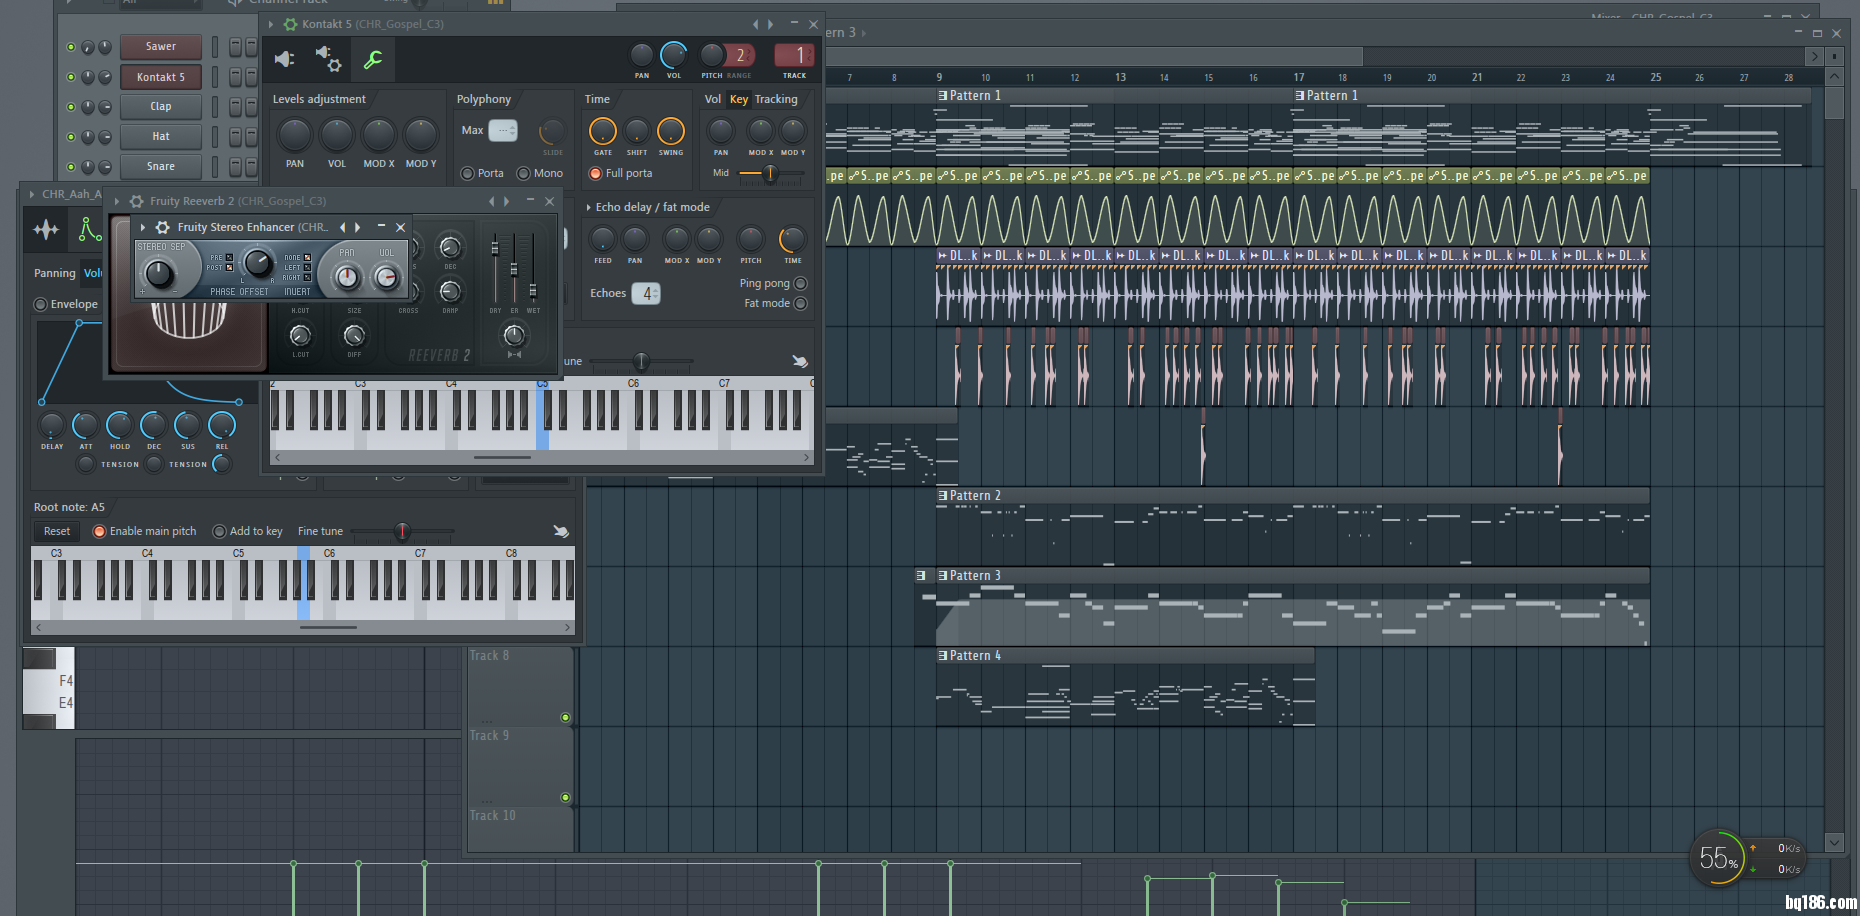Click the Kontakt 5 channel VOL knob
The height and width of the screenshot is (916, 1860).
click(674, 55)
